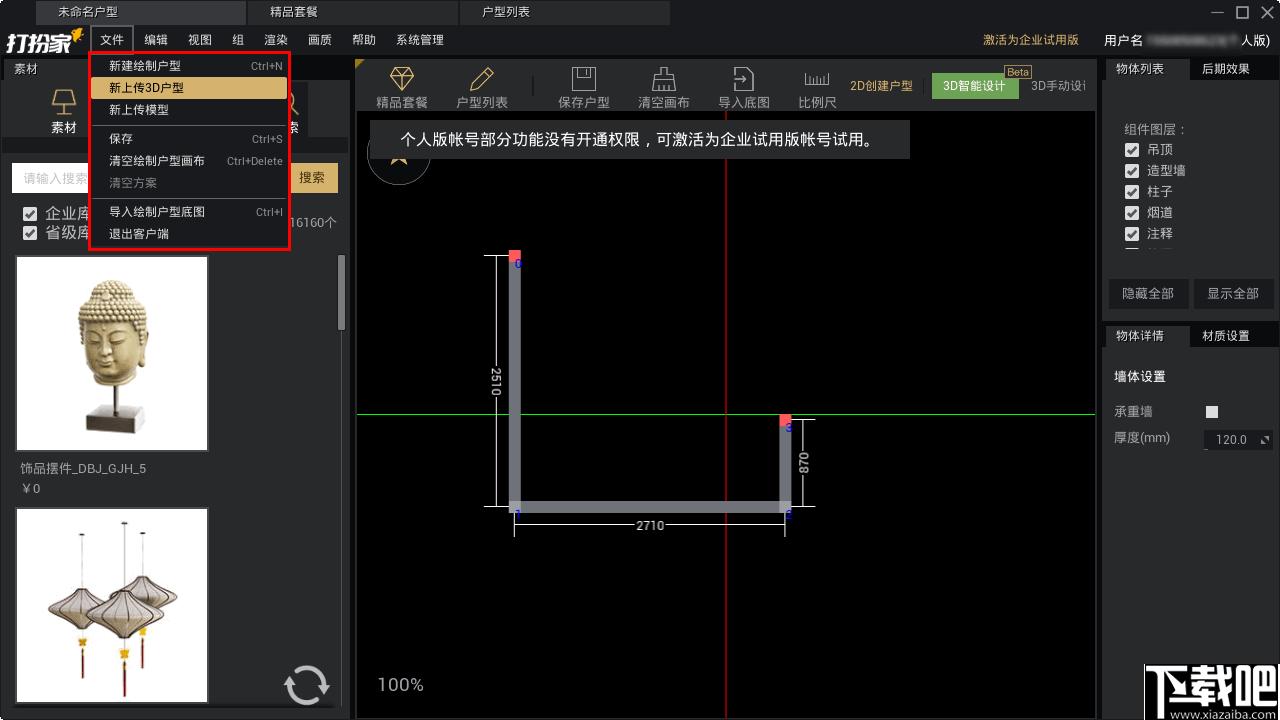
Task: Open the 帮助 menu
Action: pos(364,40)
